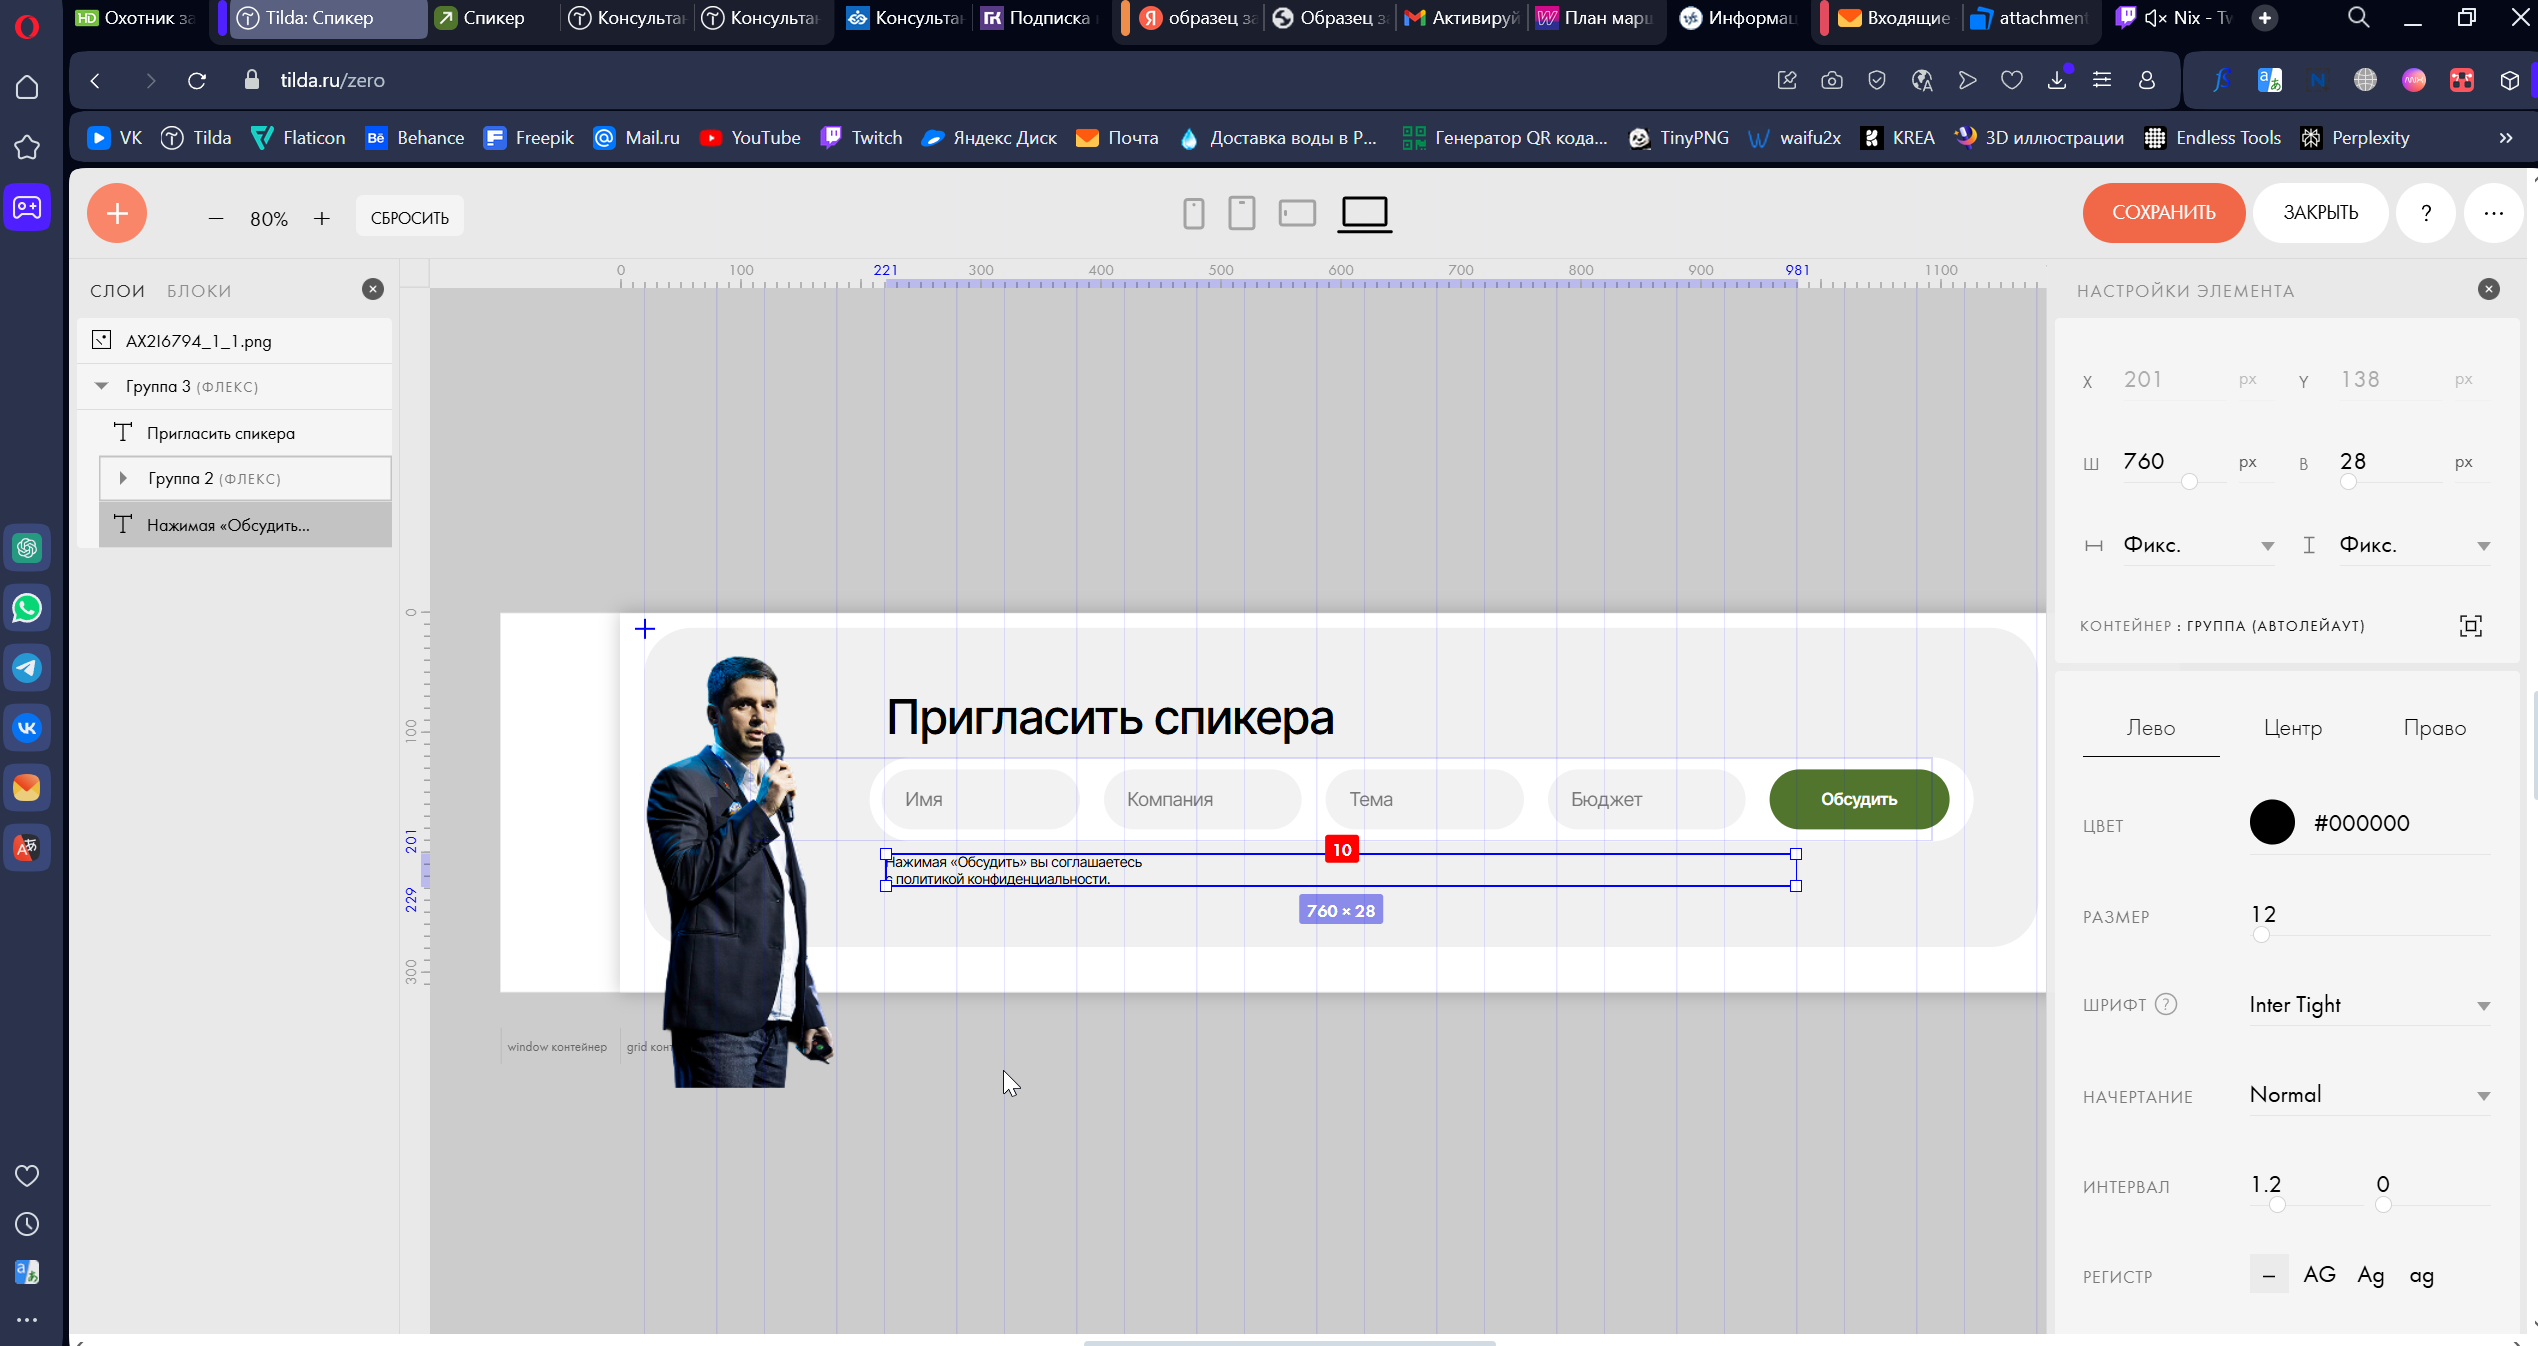Viewport: 2538px width, 1346px height.
Task: Open the Behance bookmark
Action: (415, 138)
